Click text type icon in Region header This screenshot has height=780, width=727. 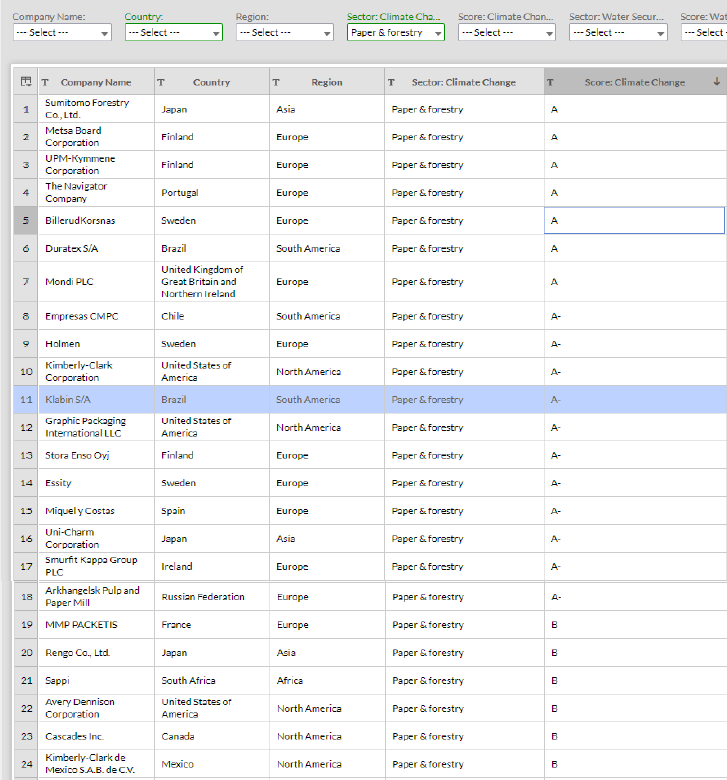click(x=276, y=82)
